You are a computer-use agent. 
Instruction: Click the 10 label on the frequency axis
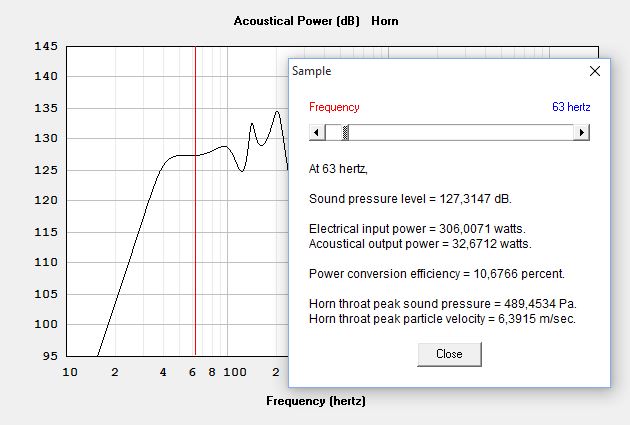(x=70, y=372)
